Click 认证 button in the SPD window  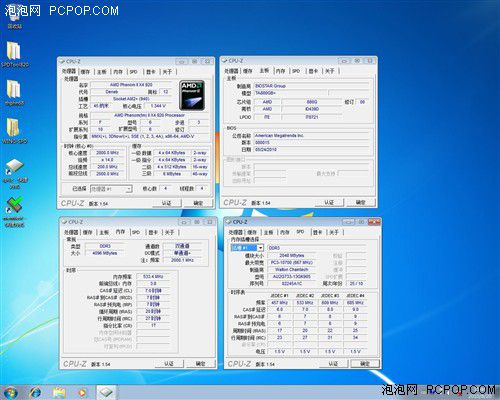[x=334, y=364]
